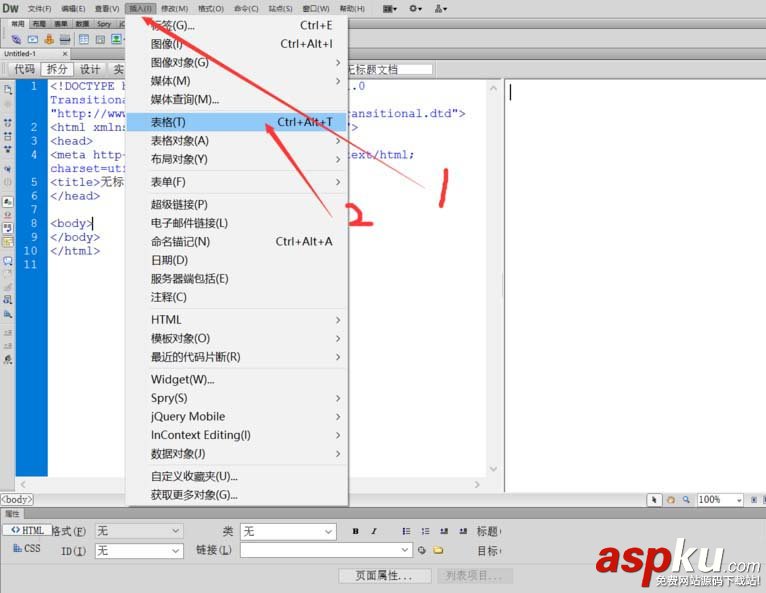Choose 超级链接(P) menu entry
Viewport: 766px width, 593px height.
[236, 205]
